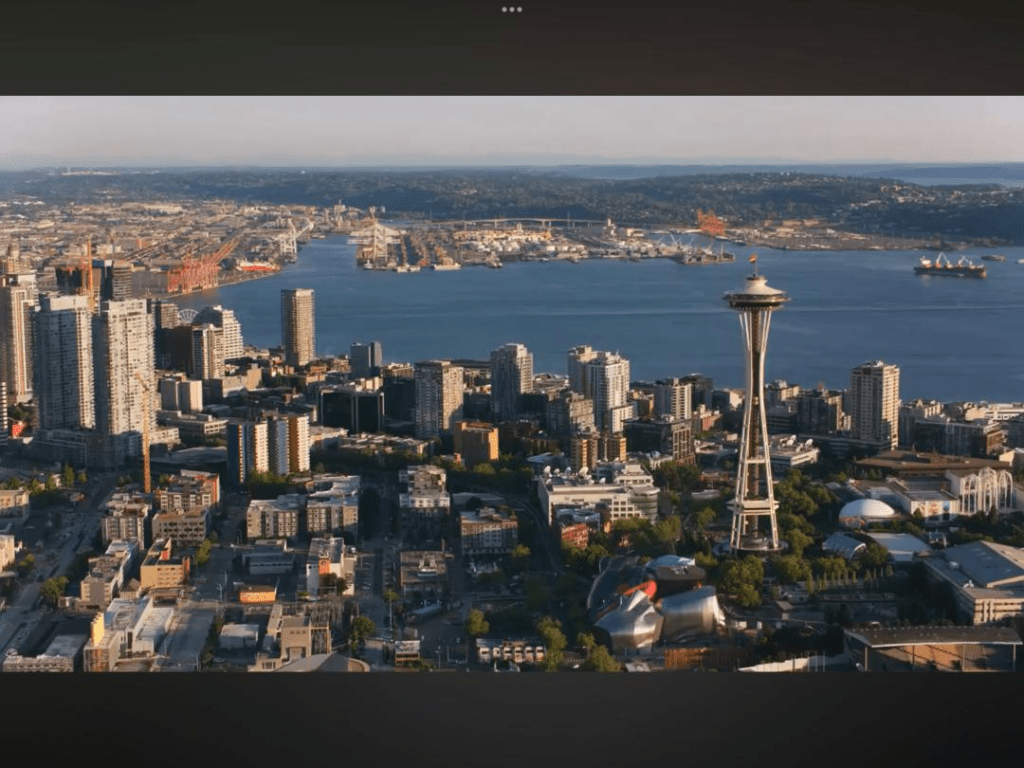Tap the red crane on the far shore

click(710, 223)
